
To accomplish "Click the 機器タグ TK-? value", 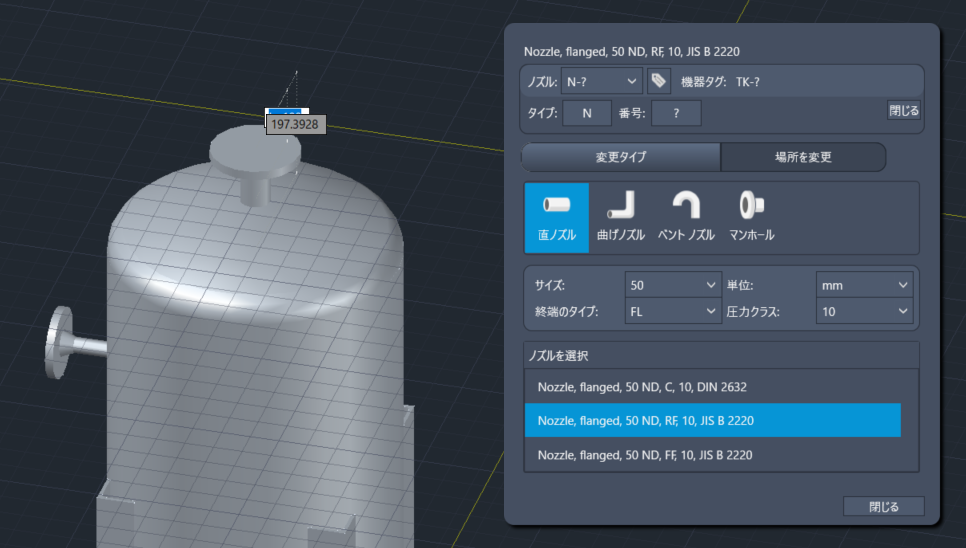I will pyautogui.click(x=747, y=82).
